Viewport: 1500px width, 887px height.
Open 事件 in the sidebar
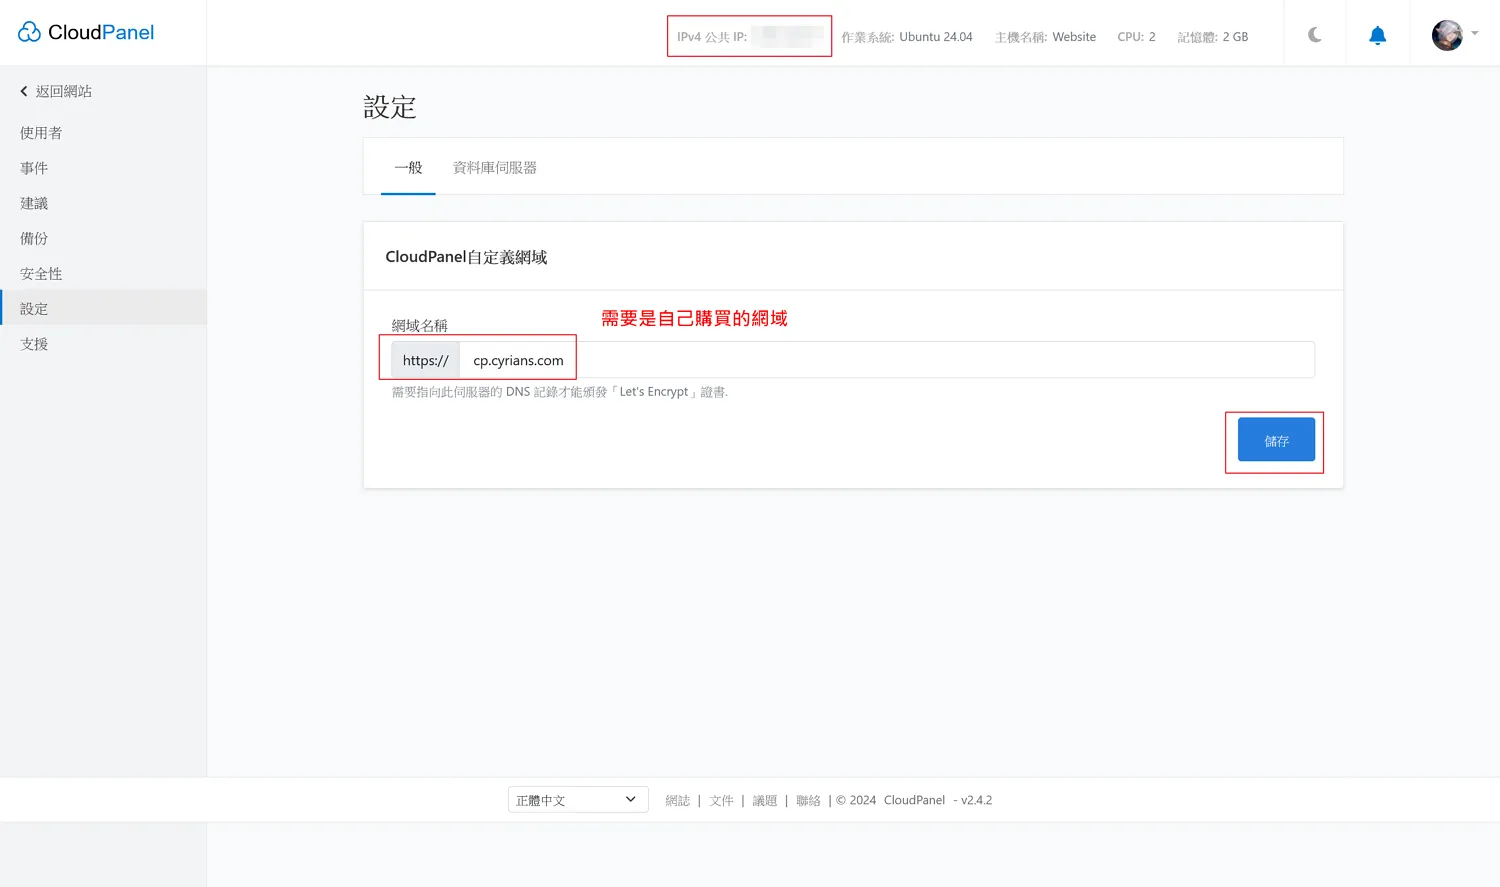[x=34, y=168]
